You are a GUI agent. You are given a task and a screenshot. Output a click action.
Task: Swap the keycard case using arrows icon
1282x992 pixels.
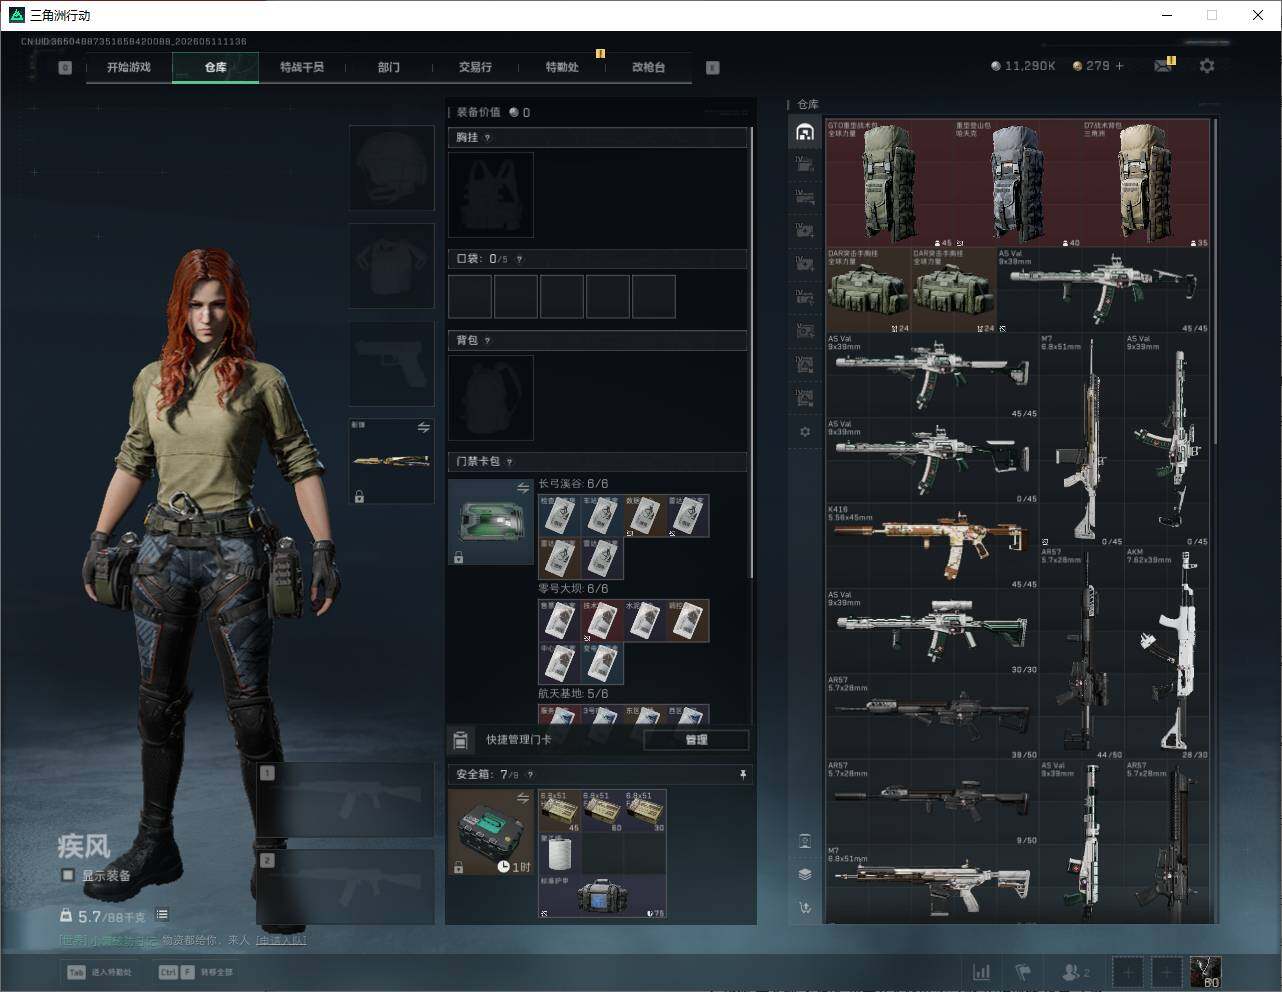[522, 488]
